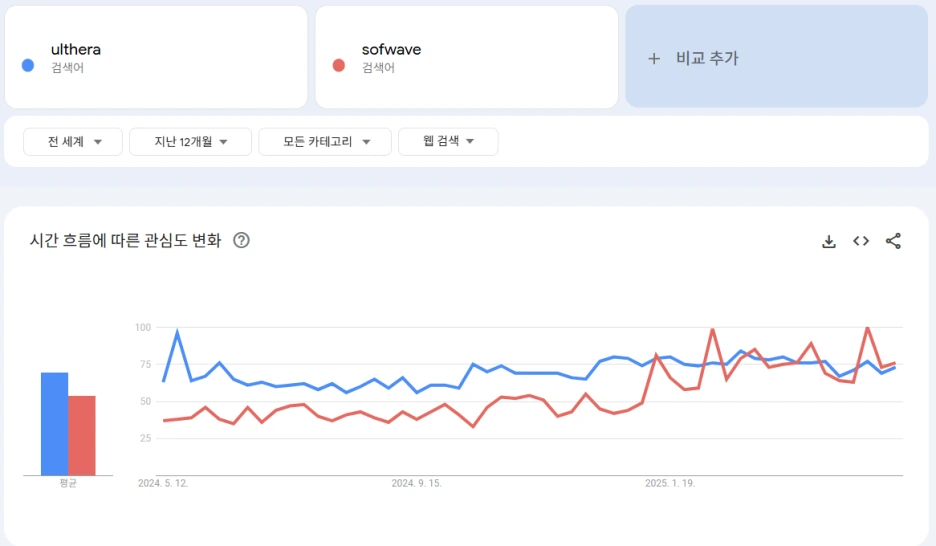
Task: Click the 검색어 label under ulthera
Action: (x=67, y=68)
